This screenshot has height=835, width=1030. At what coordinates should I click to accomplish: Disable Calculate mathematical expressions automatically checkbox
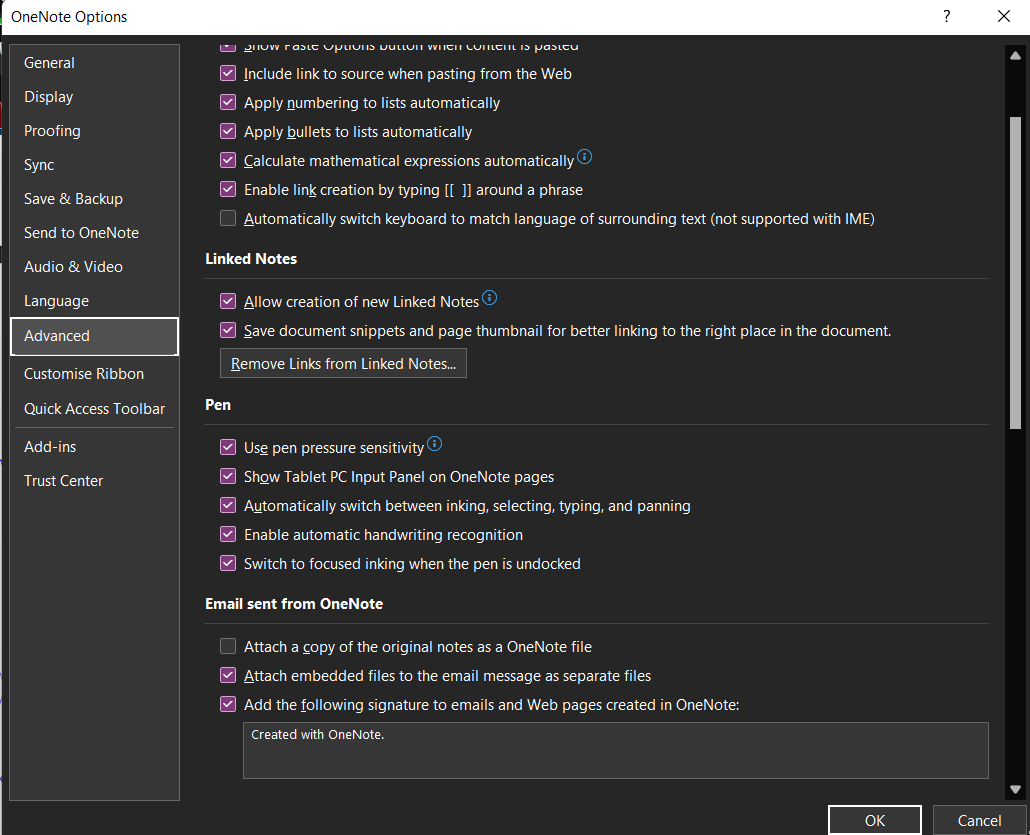(228, 160)
